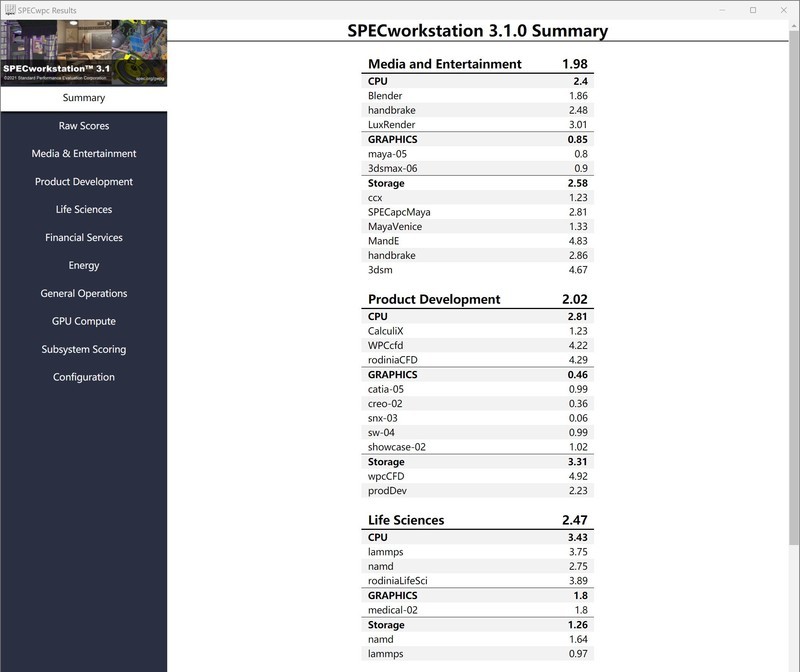Select the creo-02 row

478,404
